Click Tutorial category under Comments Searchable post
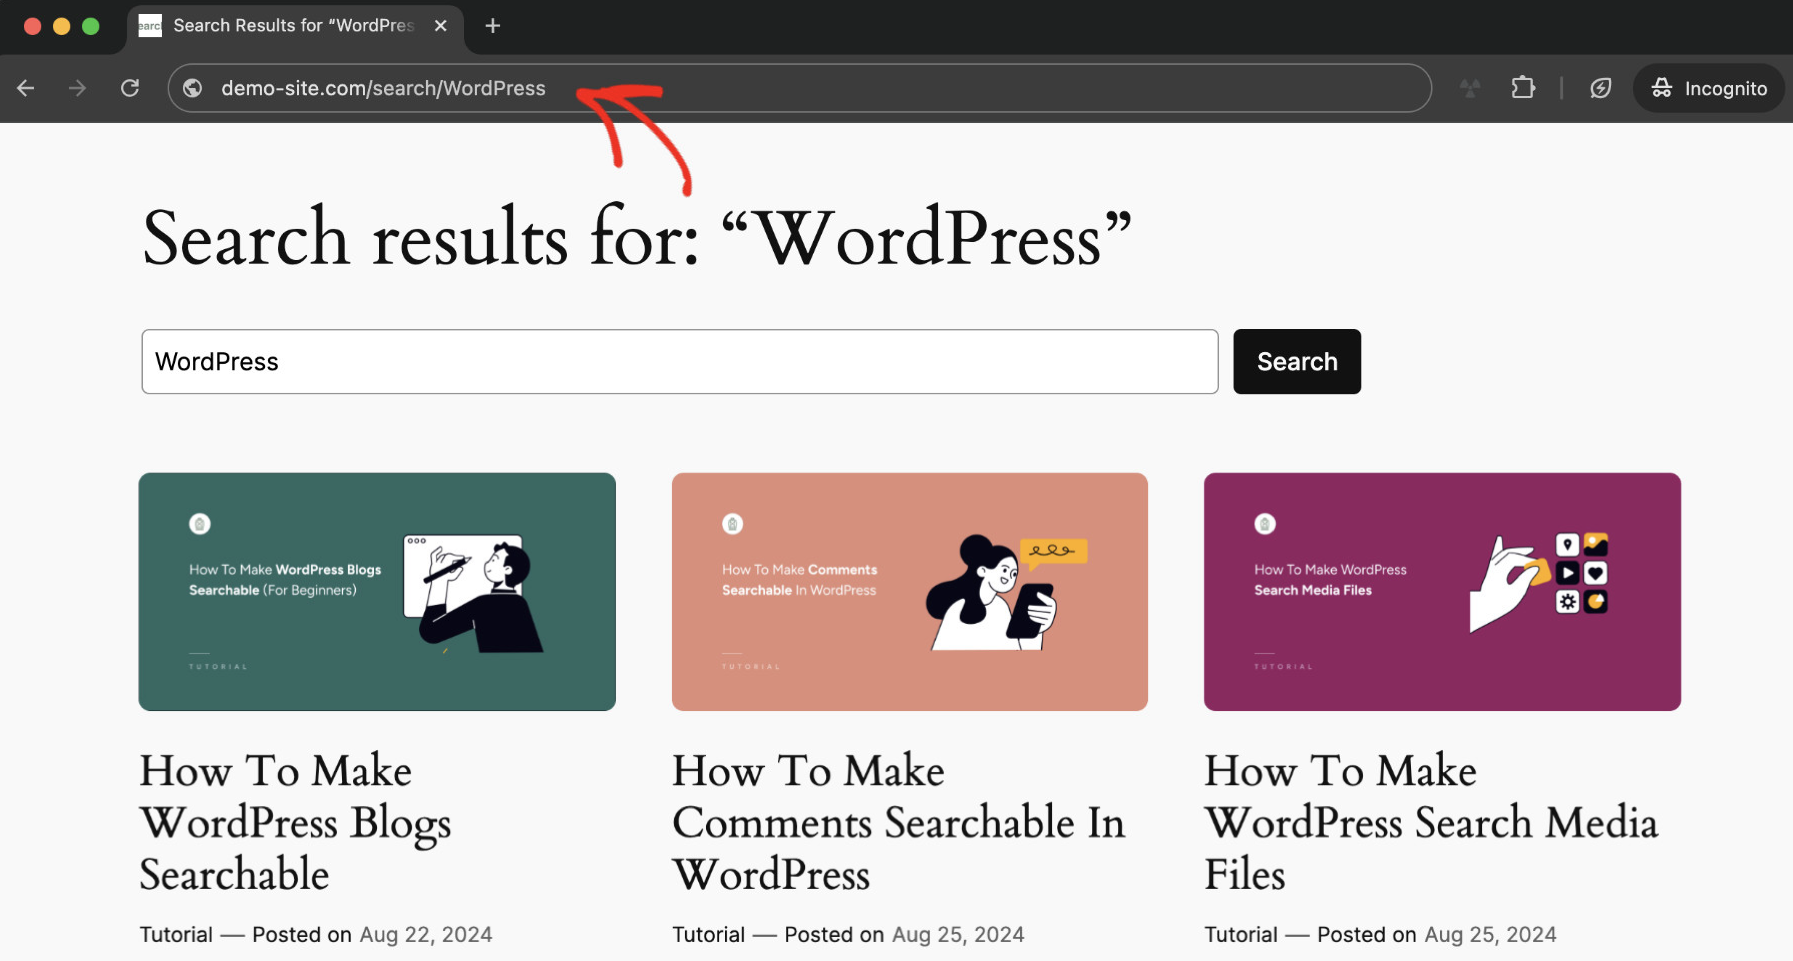The width and height of the screenshot is (1793, 961). click(709, 934)
